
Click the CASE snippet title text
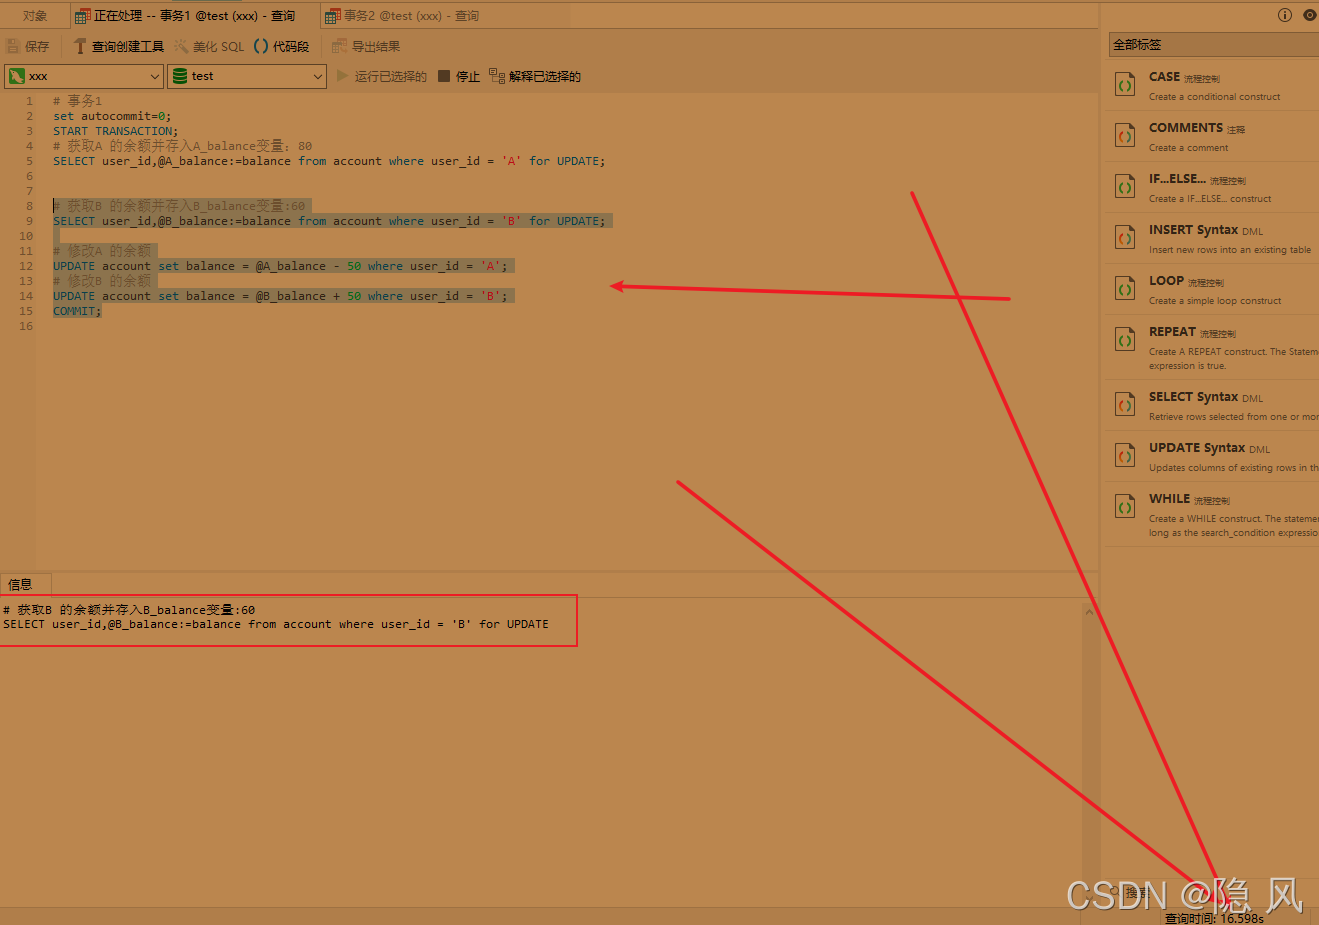pos(1164,77)
